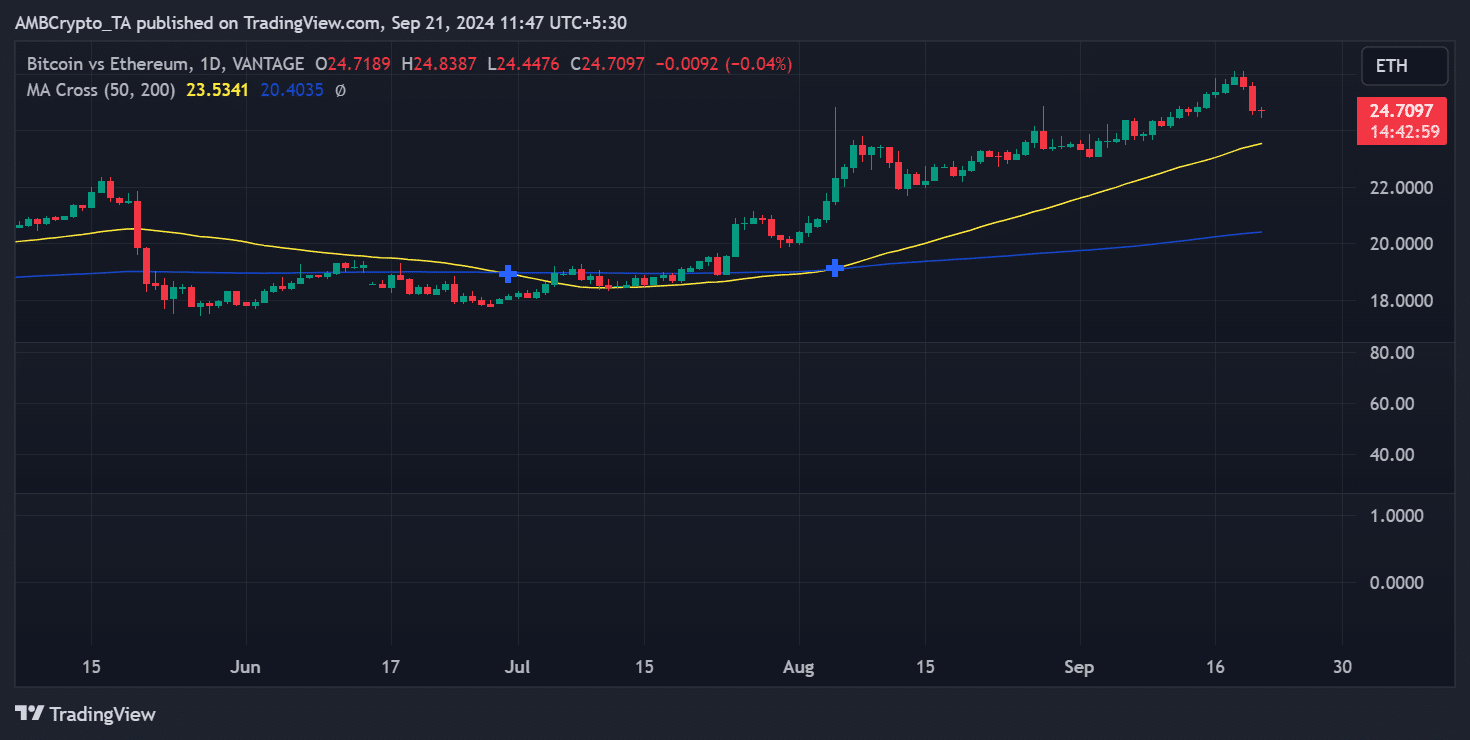1470x740 pixels.
Task: Click the high value H24.8387
Action: point(437,64)
